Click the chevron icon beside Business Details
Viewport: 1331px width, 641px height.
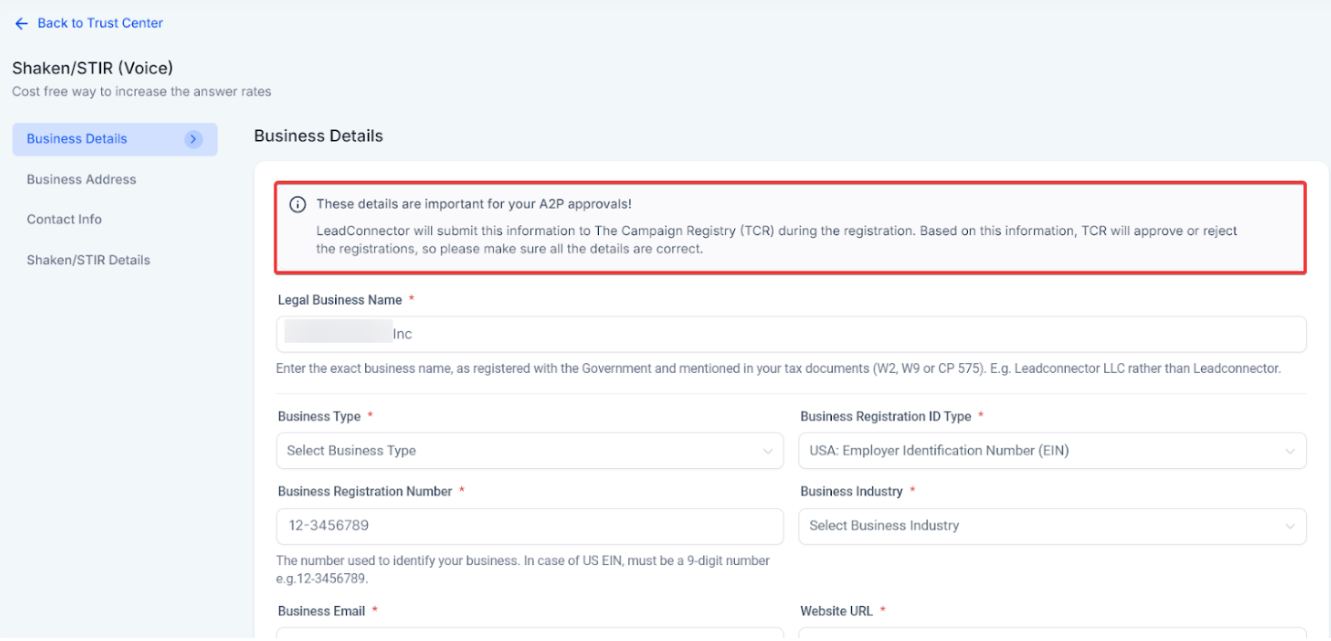194,139
